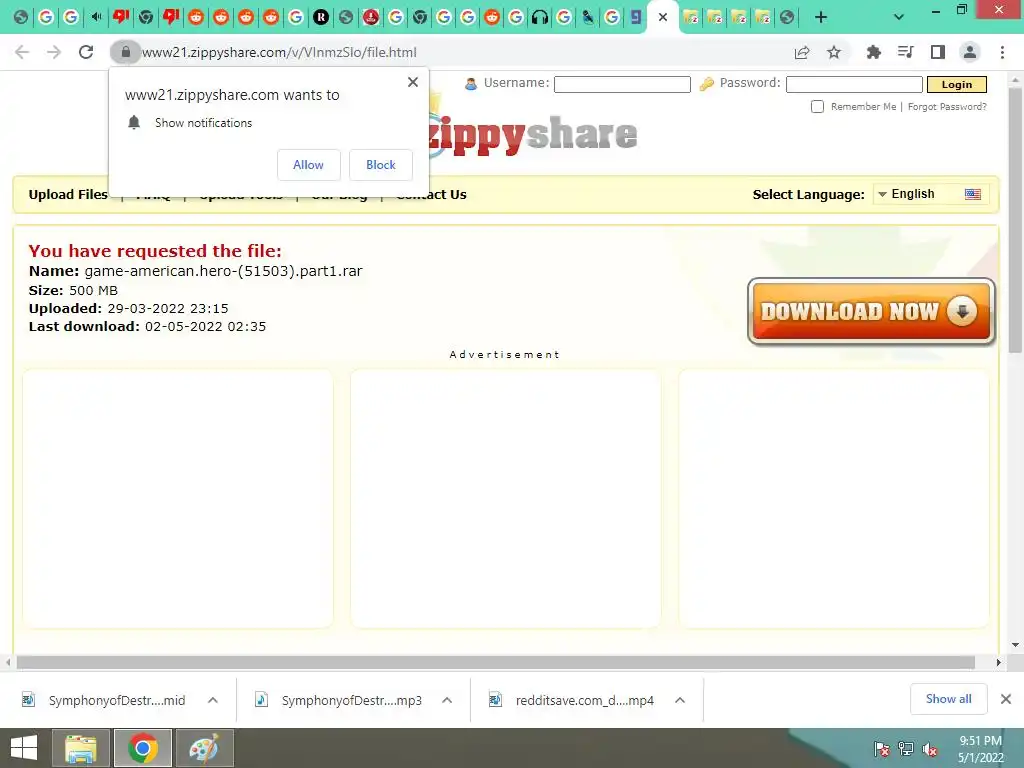Click the US flag icon
The image size is (1024, 768).
click(x=973, y=194)
